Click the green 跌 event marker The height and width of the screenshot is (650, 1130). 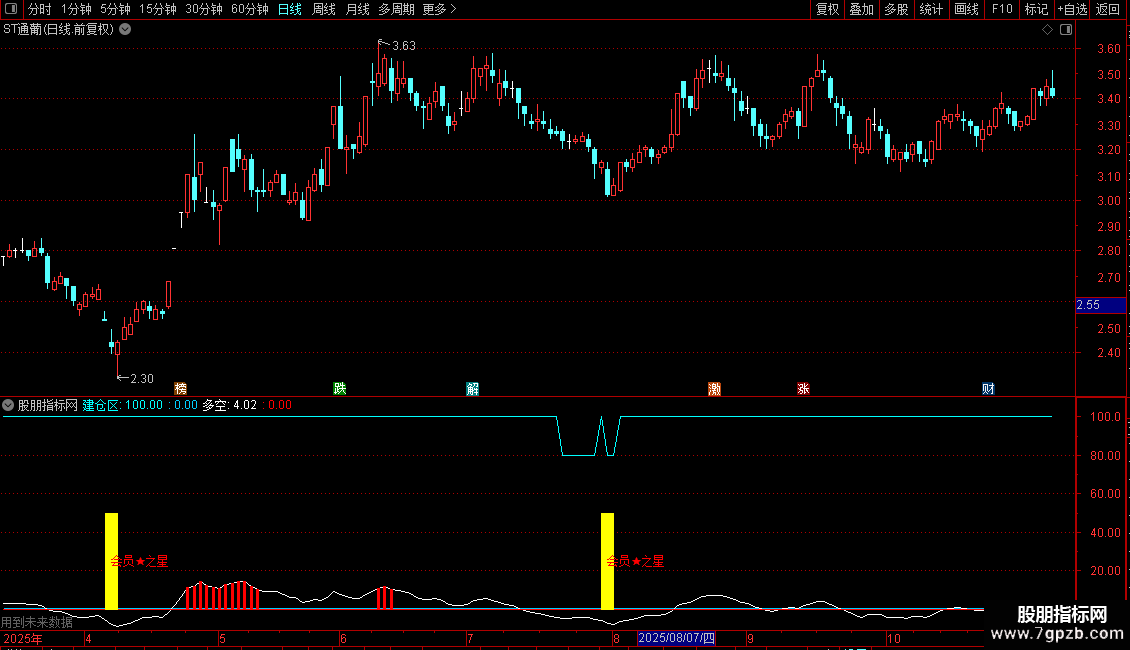click(x=339, y=388)
